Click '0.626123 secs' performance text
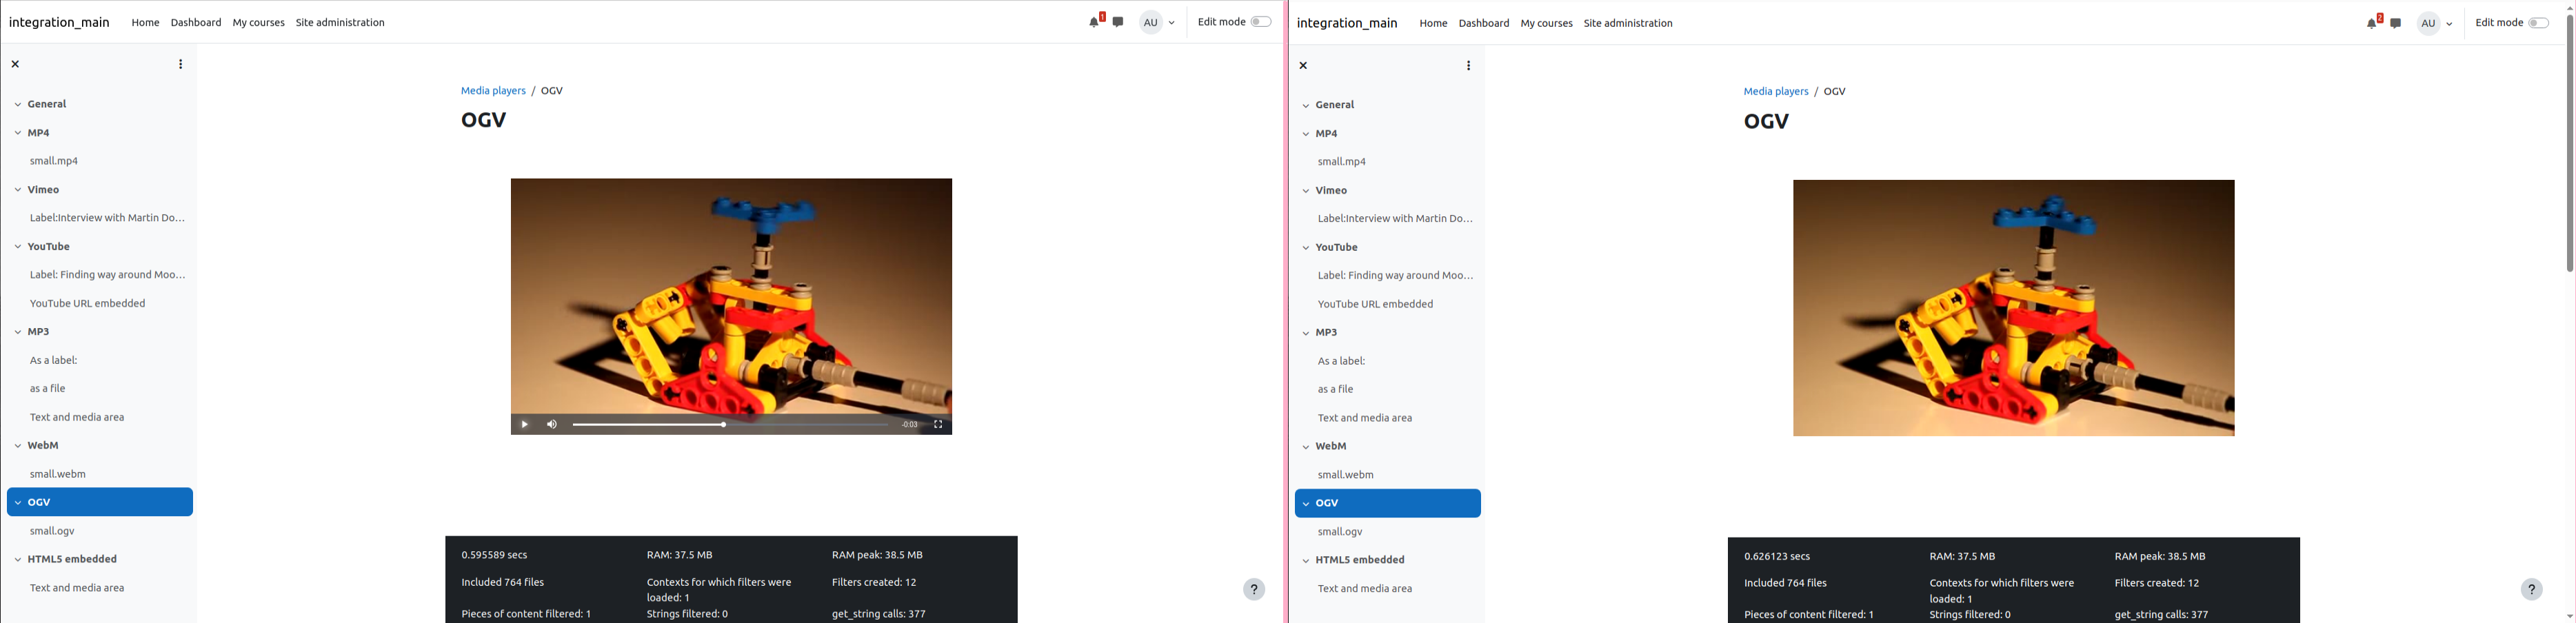 pyautogui.click(x=1777, y=556)
